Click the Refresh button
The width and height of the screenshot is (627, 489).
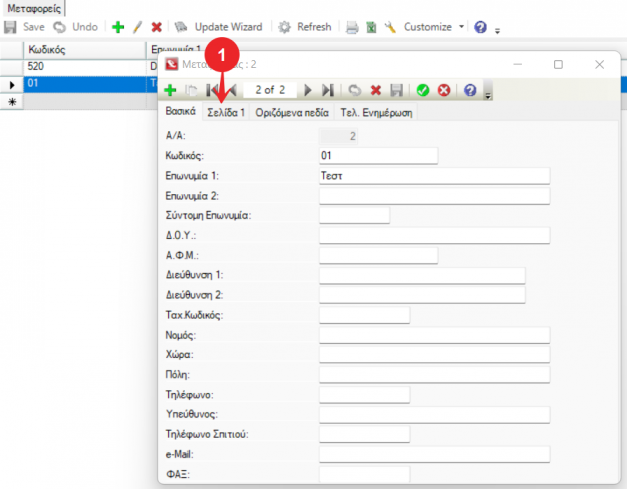pyautogui.click(x=305, y=27)
